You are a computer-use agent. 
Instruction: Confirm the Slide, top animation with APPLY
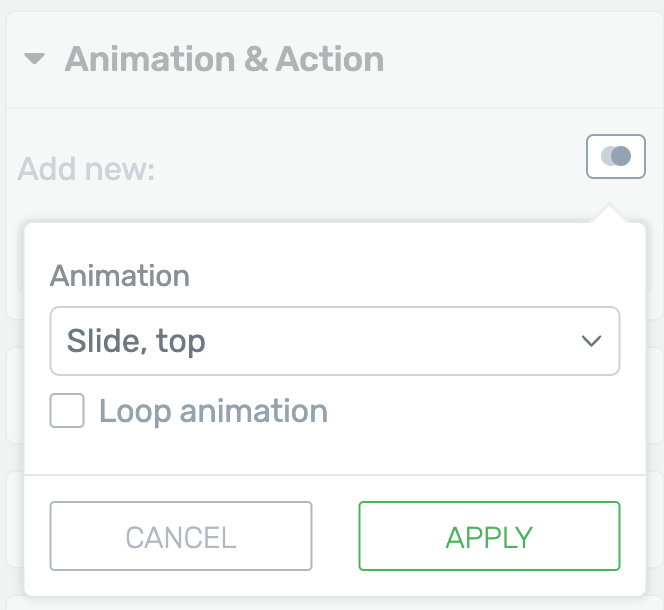[x=489, y=536]
